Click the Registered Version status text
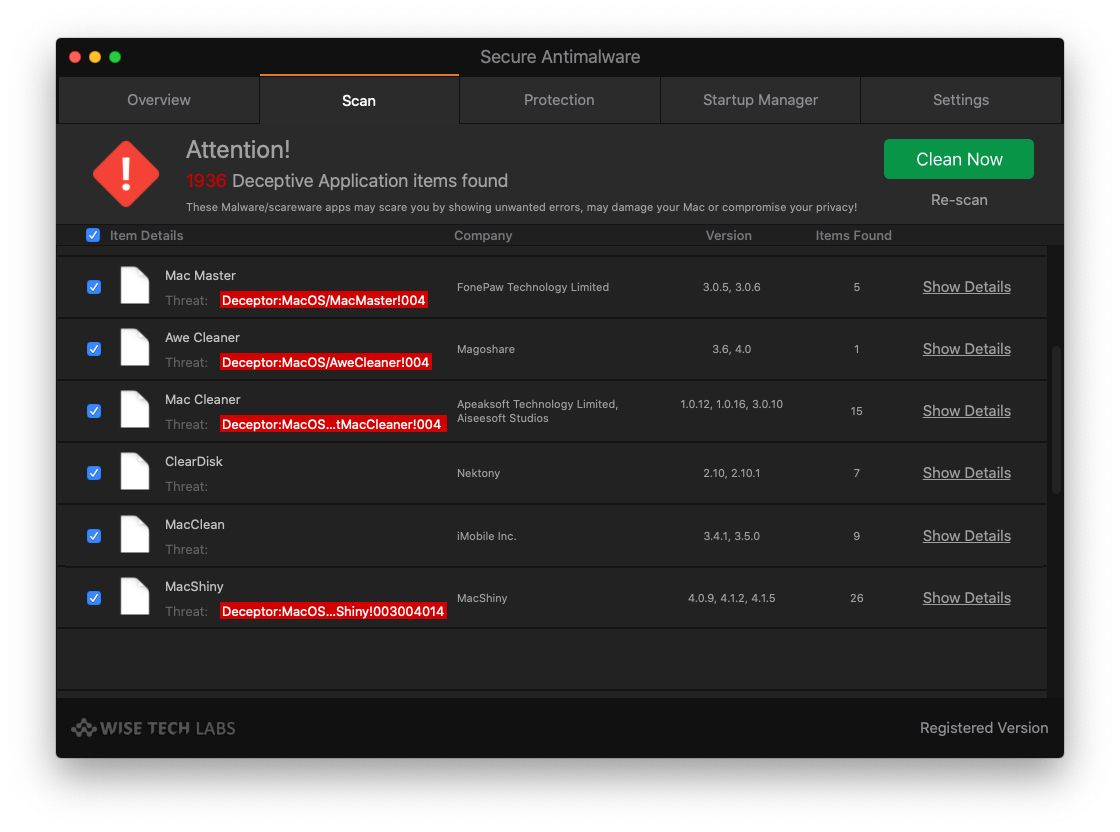Screen dimensions: 1120x832 pyautogui.click(x=984, y=728)
